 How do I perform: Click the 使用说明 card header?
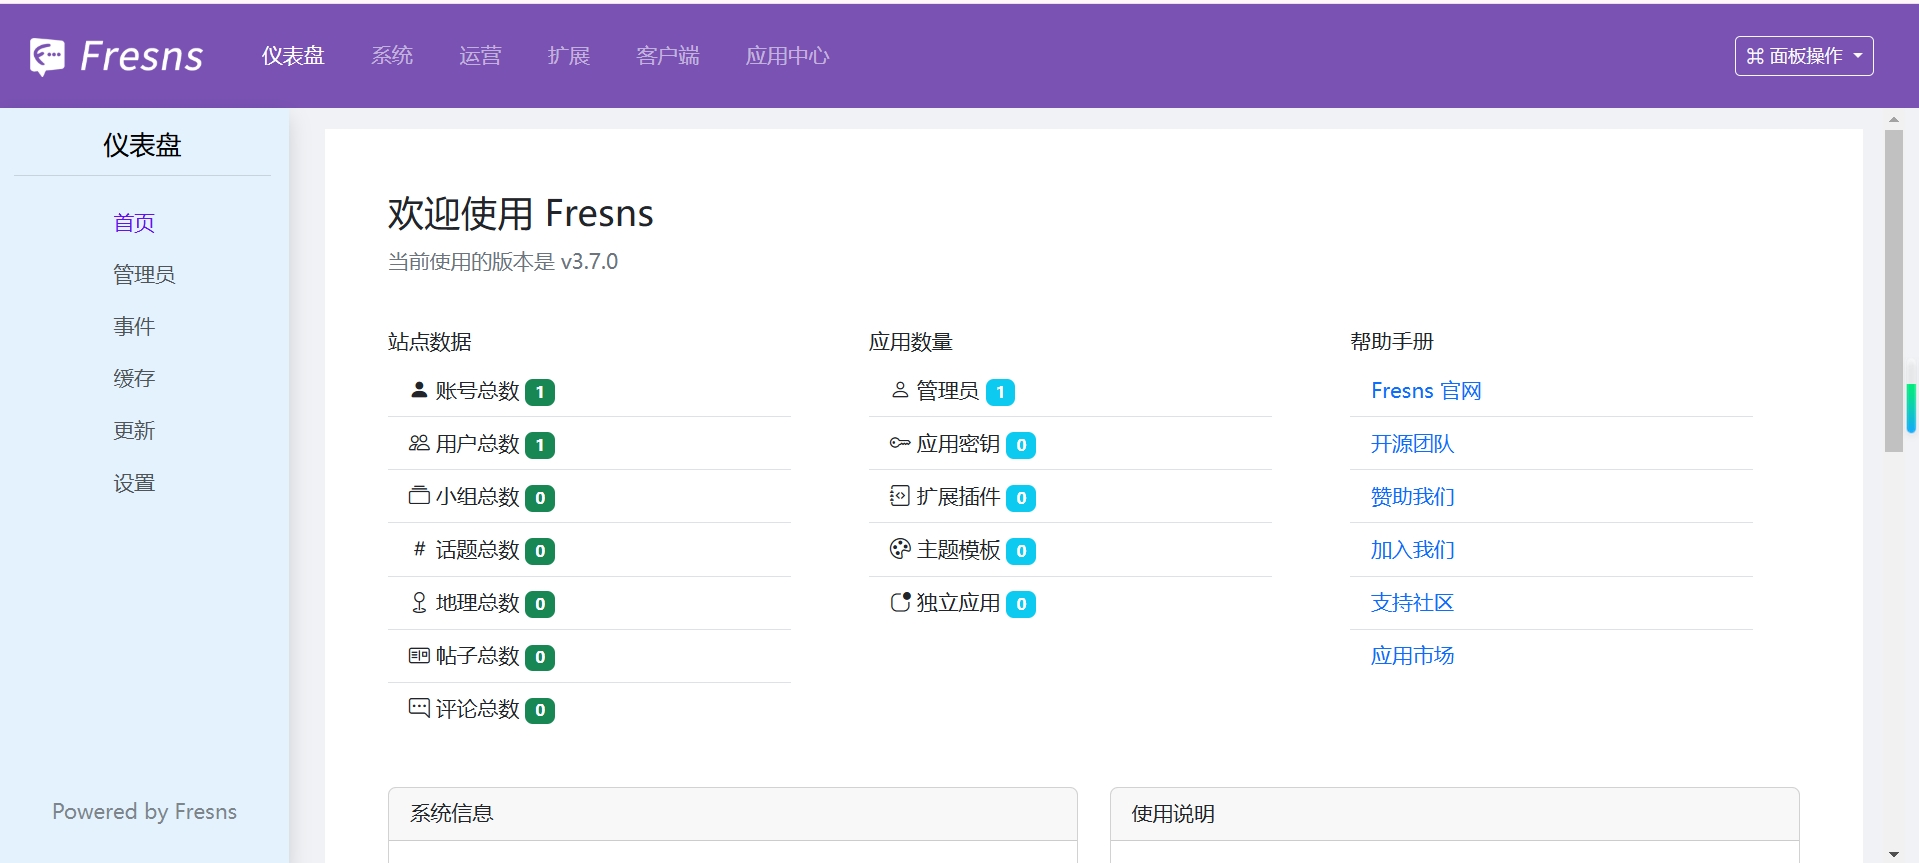click(1455, 814)
